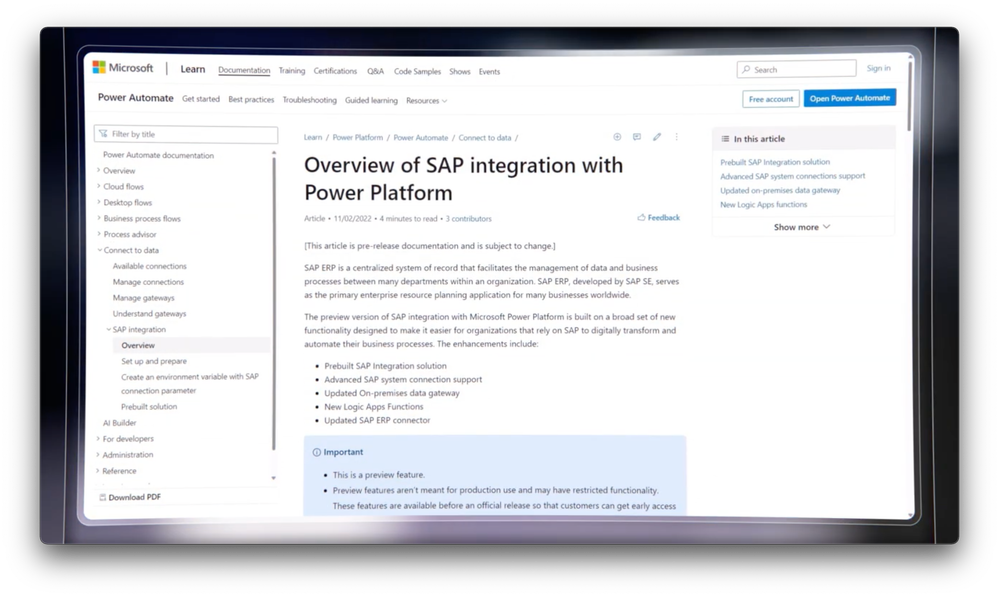Viewport: 999px width, 597px height.
Task: Expand the Overview tree node
Action: point(98,170)
